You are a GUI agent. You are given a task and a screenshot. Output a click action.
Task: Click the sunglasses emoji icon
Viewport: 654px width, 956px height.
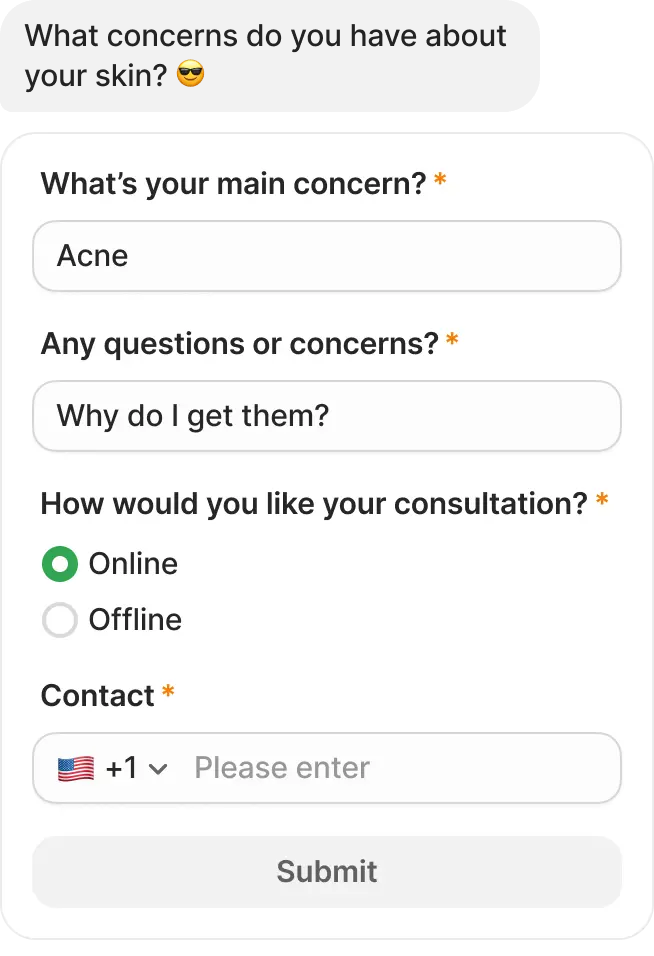coord(190,73)
